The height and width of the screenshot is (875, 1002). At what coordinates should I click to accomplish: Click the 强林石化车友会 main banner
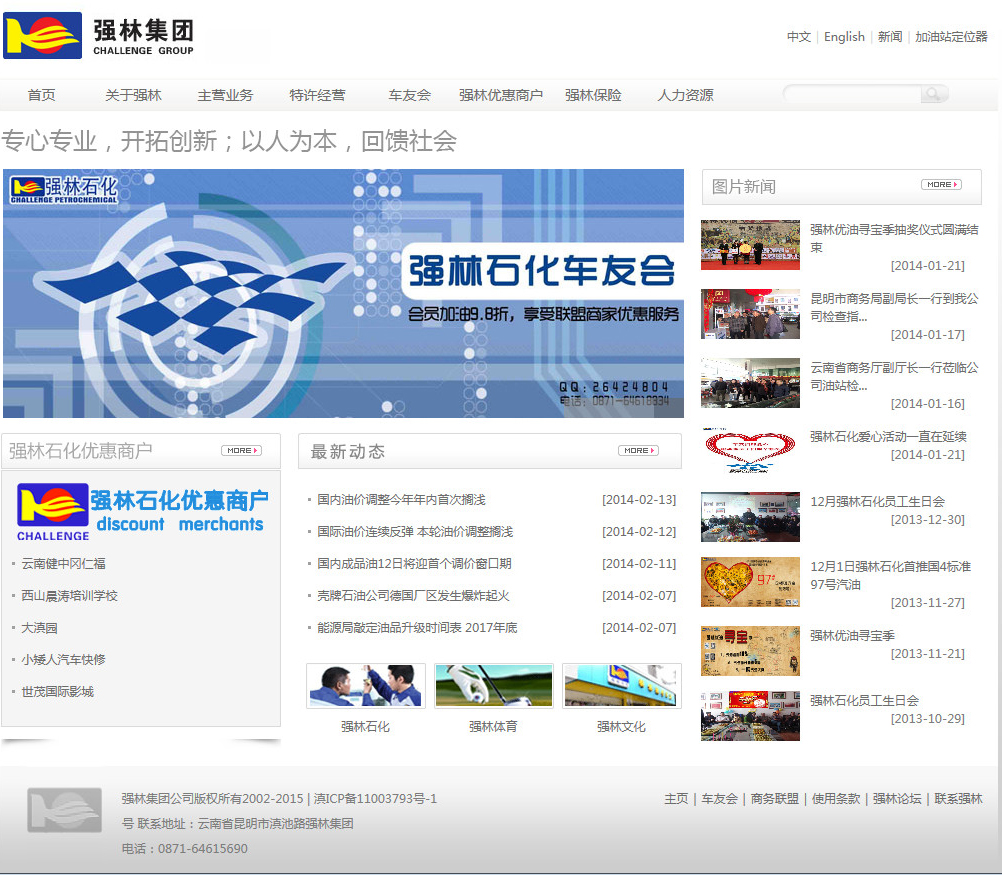coord(343,293)
